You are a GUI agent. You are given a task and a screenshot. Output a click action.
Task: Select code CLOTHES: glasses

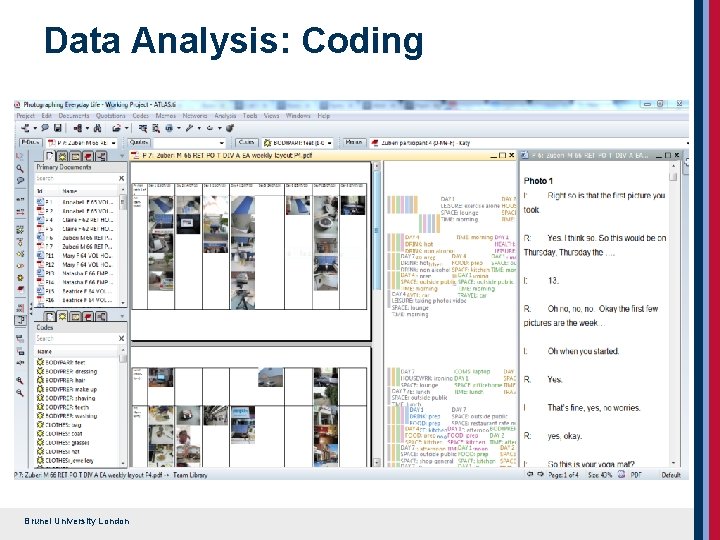(x=63, y=443)
